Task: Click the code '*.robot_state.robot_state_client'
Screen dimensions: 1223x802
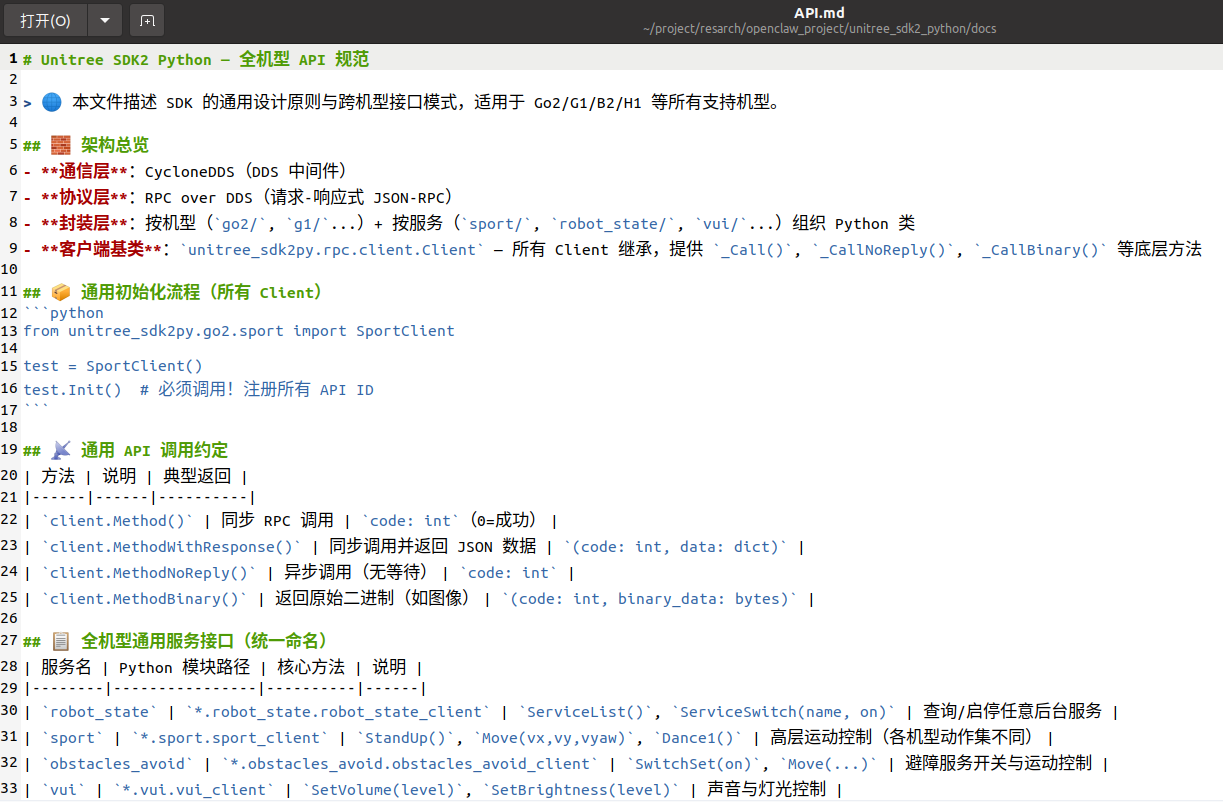Action: pos(338,712)
